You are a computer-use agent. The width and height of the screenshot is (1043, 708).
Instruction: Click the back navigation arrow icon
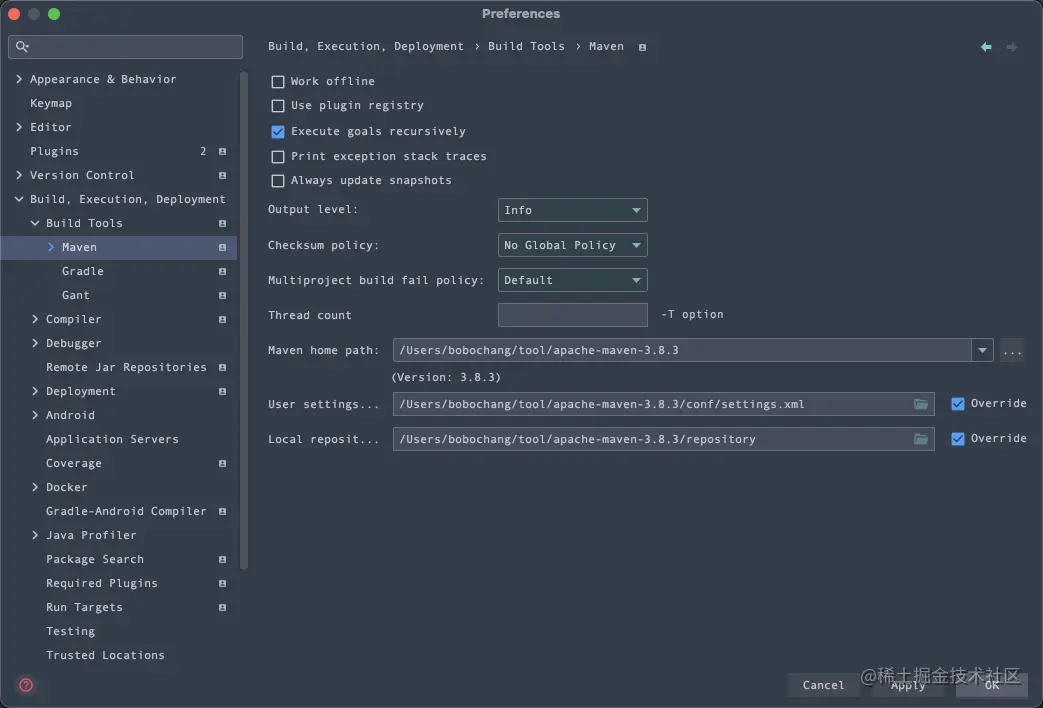(x=986, y=47)
